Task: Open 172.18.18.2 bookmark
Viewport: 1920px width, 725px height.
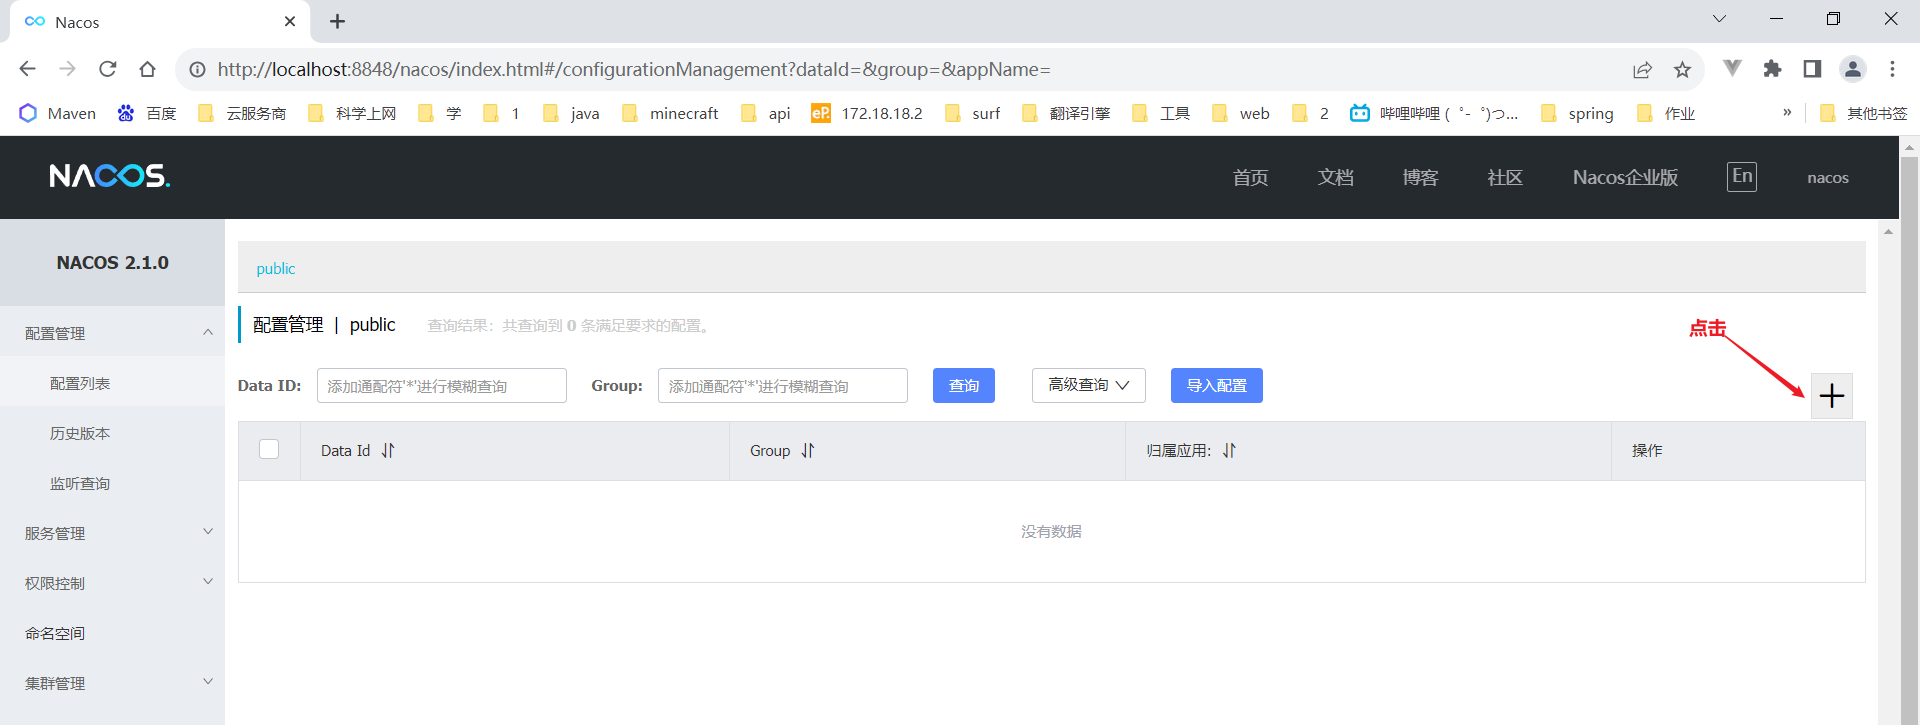Action: tap(867, 113)
